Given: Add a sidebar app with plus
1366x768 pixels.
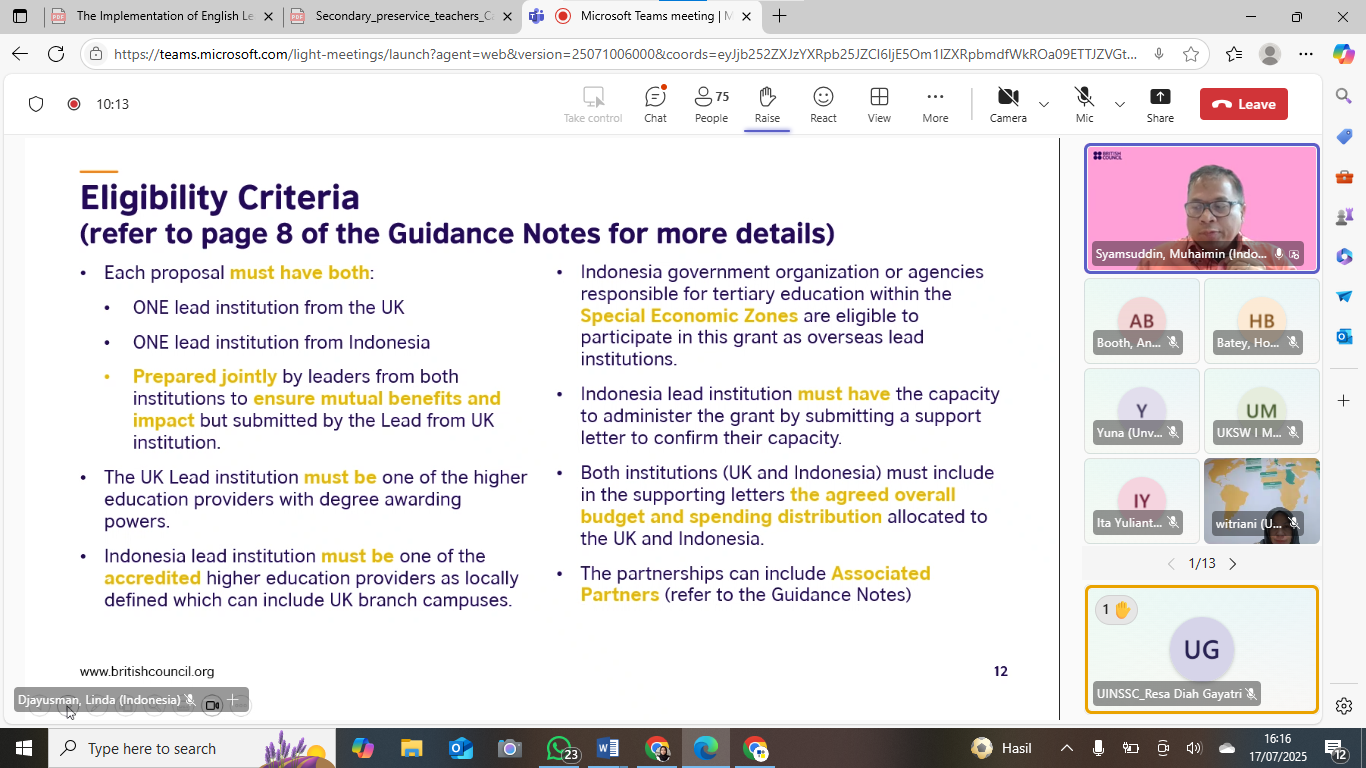Looking at the screenshot, I should 1343,400.
